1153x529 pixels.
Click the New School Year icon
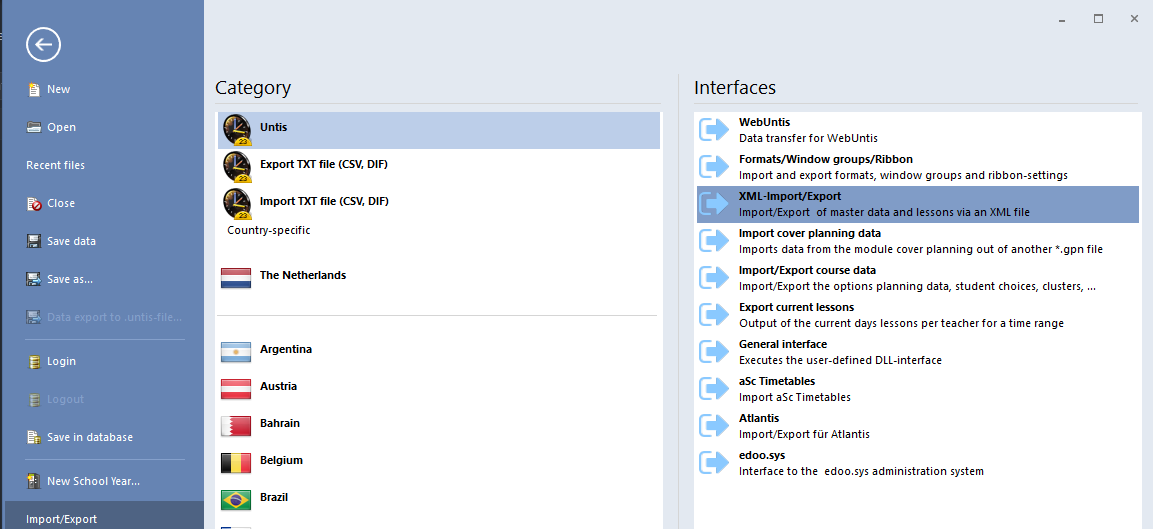point(34,481)
